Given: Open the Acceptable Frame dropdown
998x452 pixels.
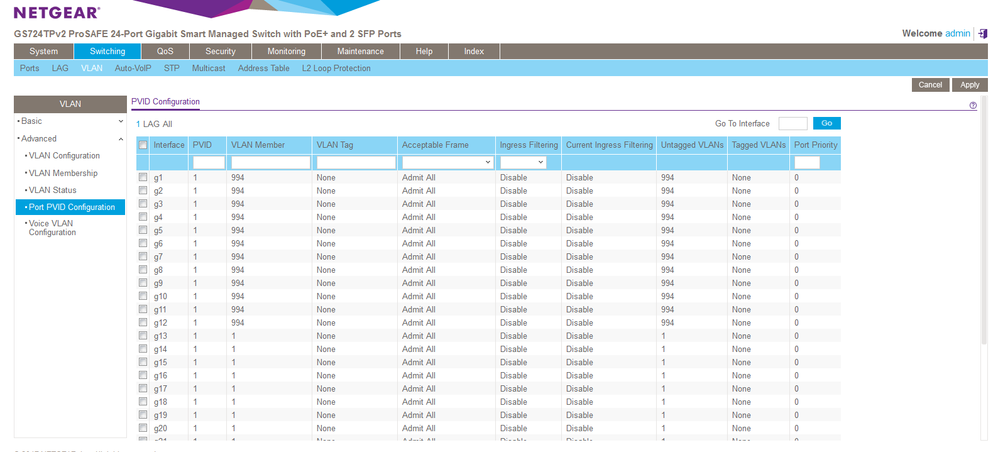Looking at the screenshot, I should (447, 162).
